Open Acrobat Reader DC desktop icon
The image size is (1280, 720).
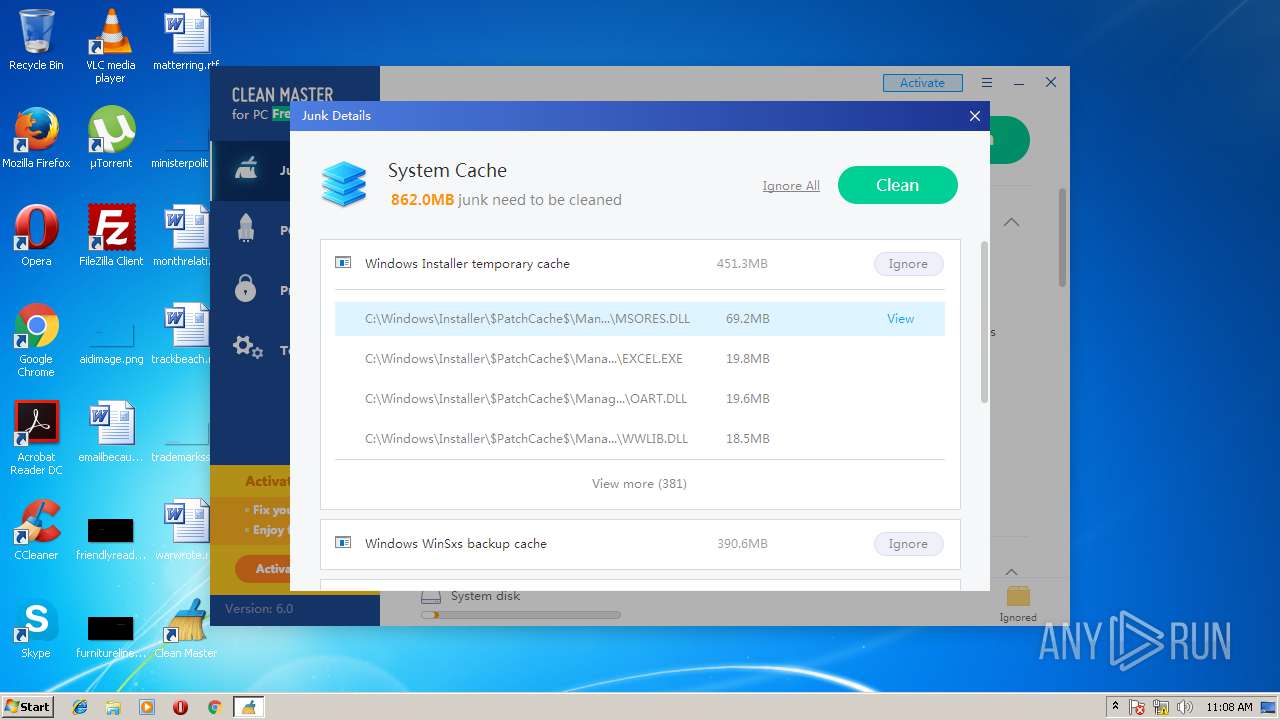point(36,424)
